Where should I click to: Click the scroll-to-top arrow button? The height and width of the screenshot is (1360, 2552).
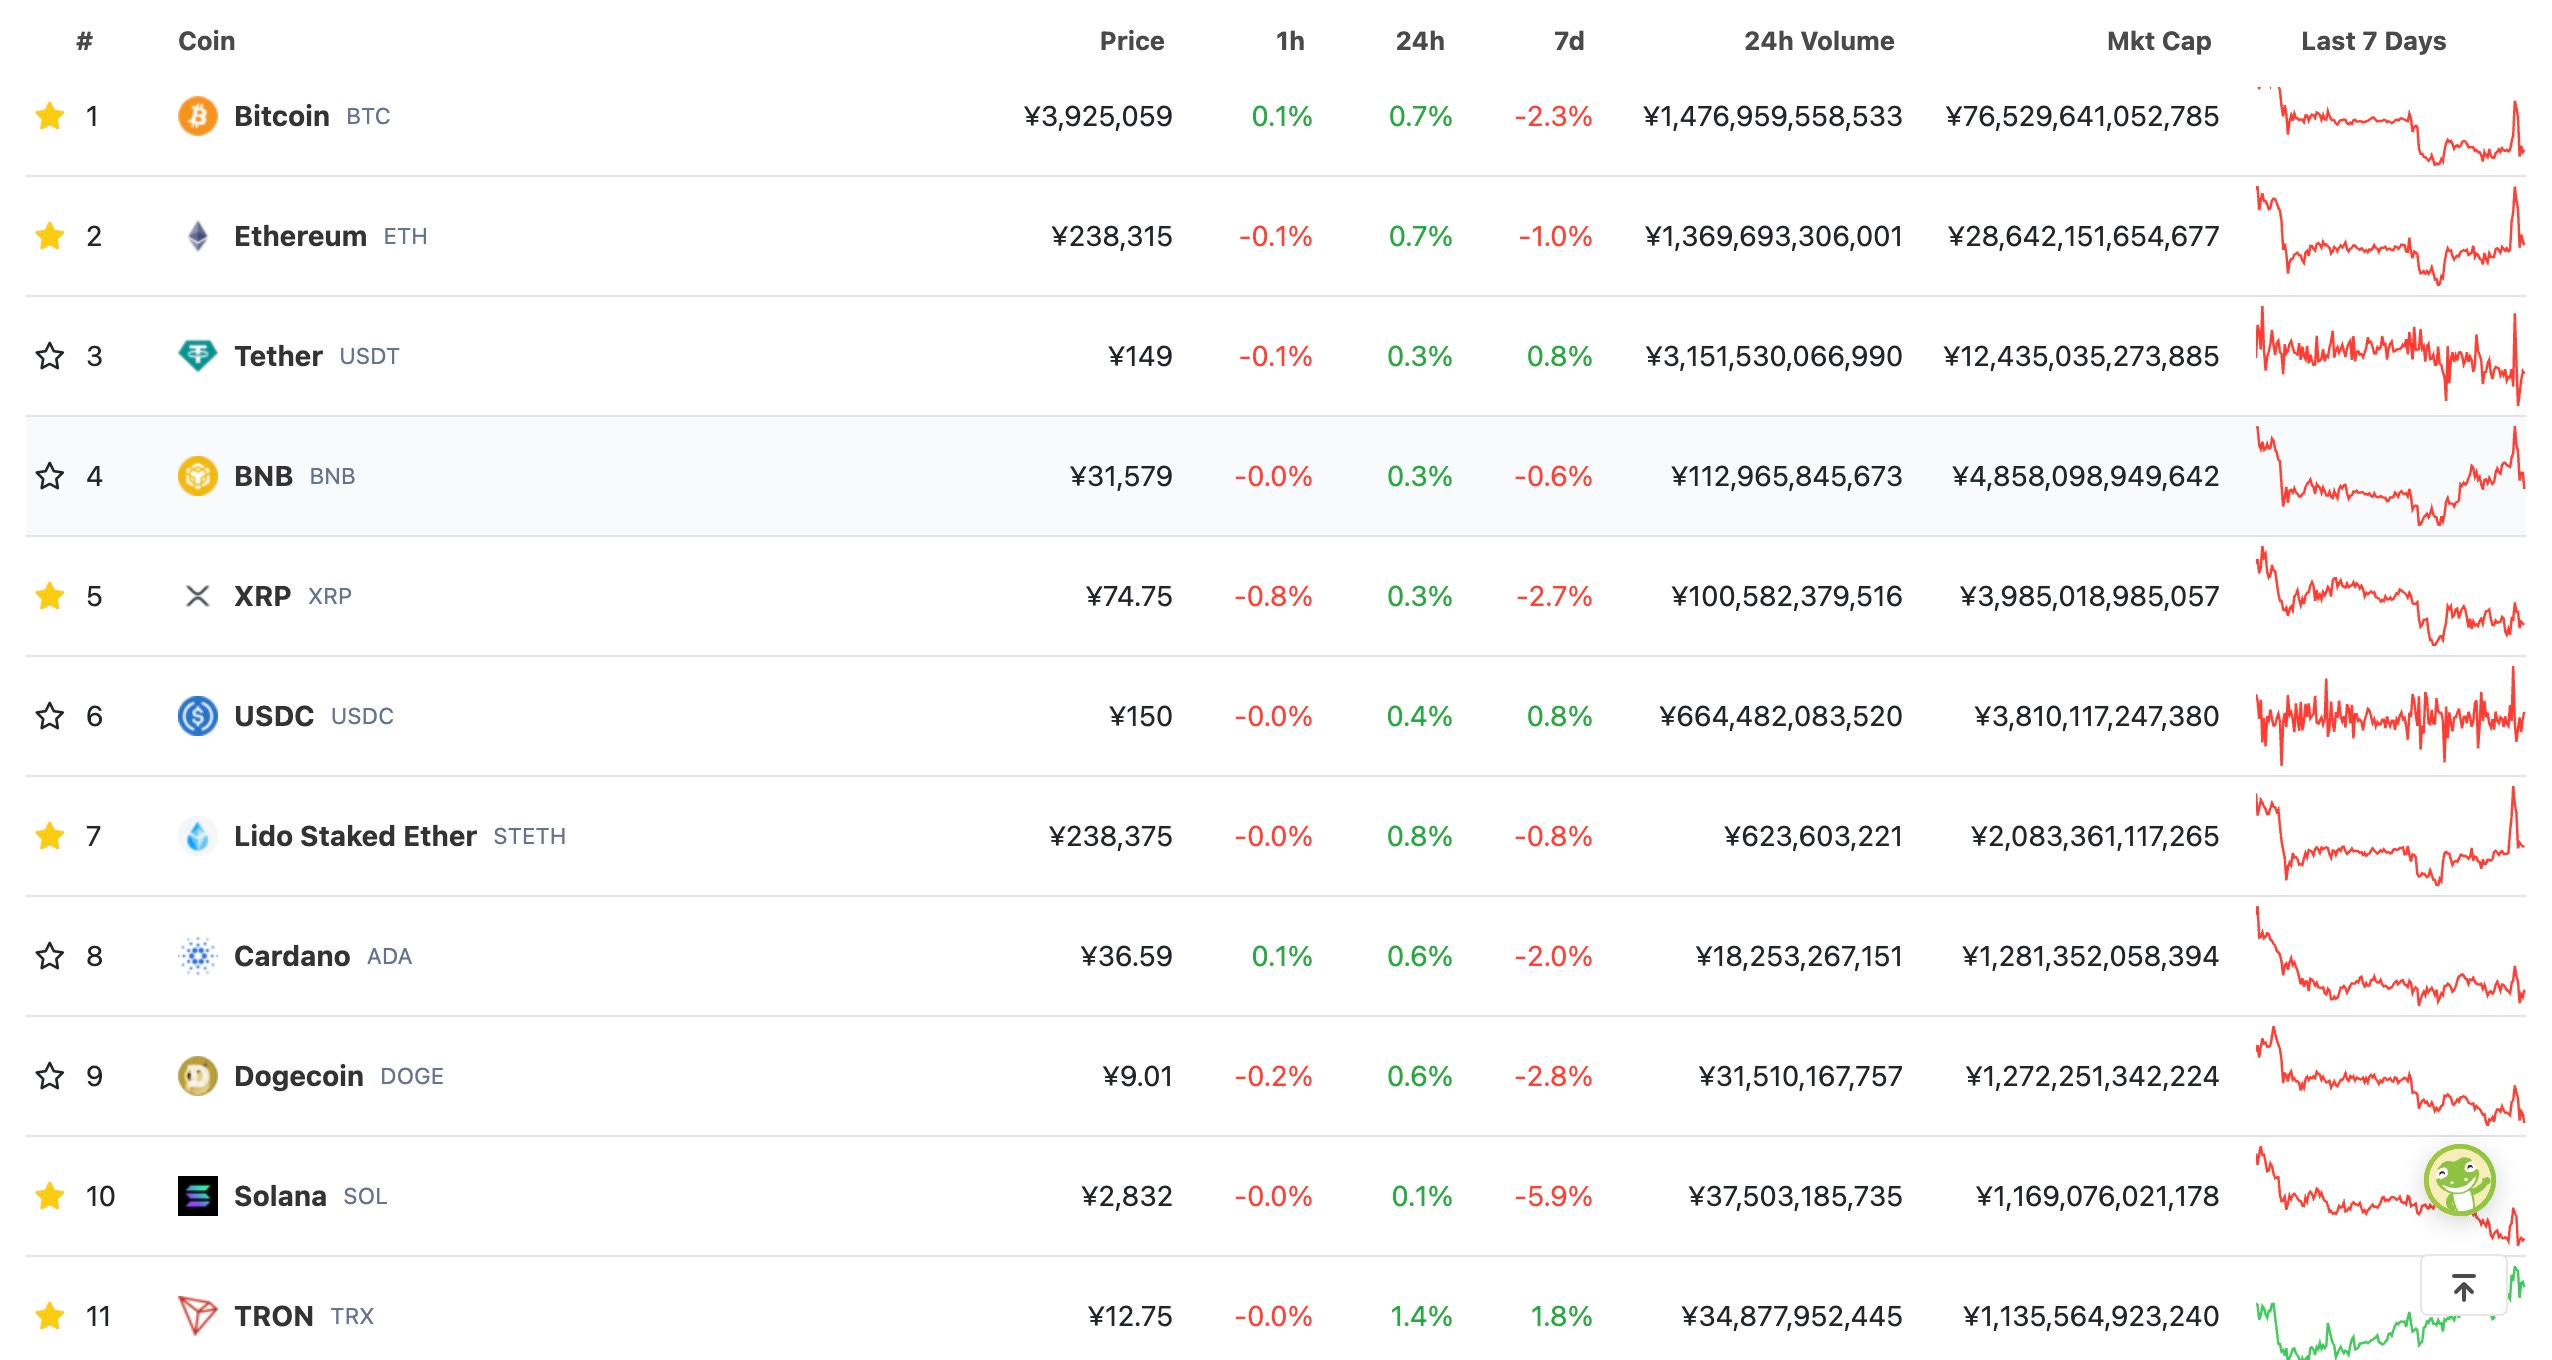2464,1287
